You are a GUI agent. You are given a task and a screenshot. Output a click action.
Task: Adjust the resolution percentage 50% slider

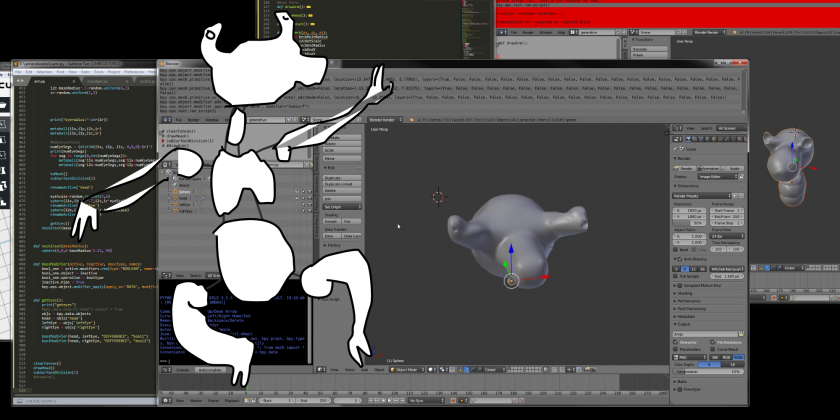[689, 223]
